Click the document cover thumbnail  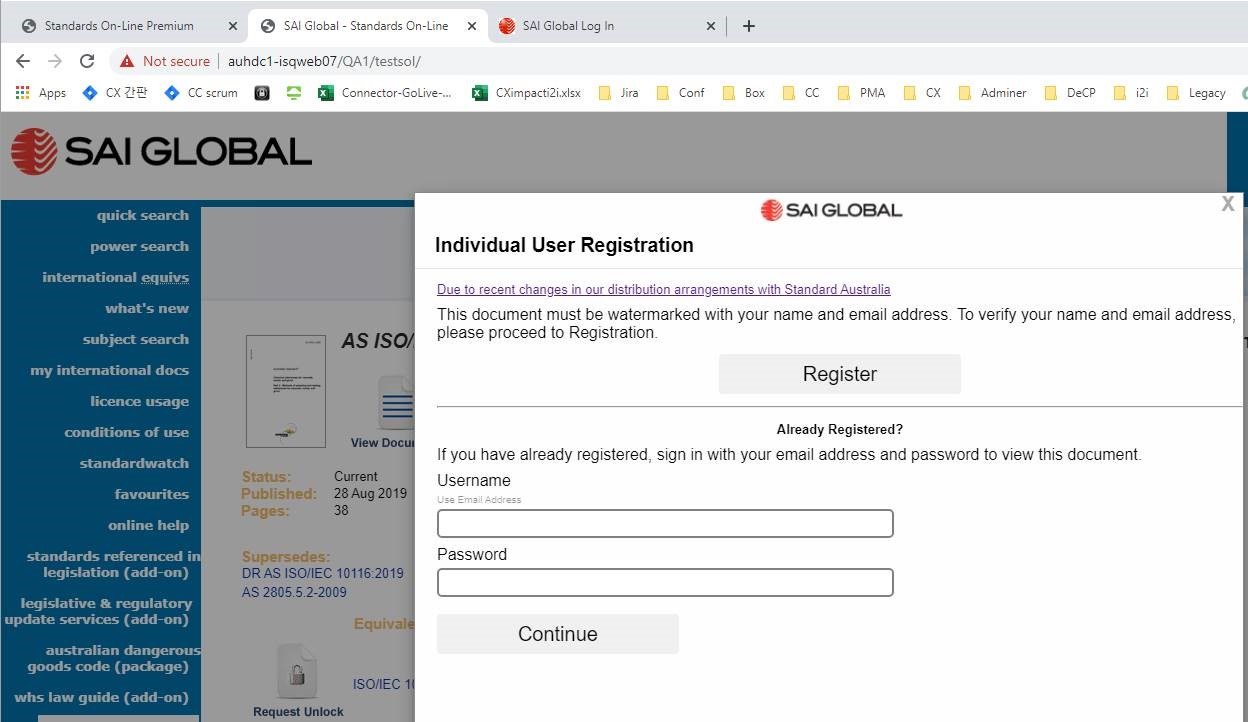286,391
